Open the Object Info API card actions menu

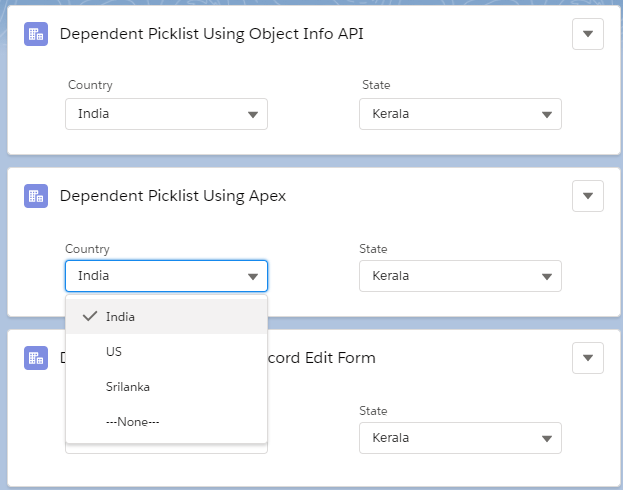[588, 34]
